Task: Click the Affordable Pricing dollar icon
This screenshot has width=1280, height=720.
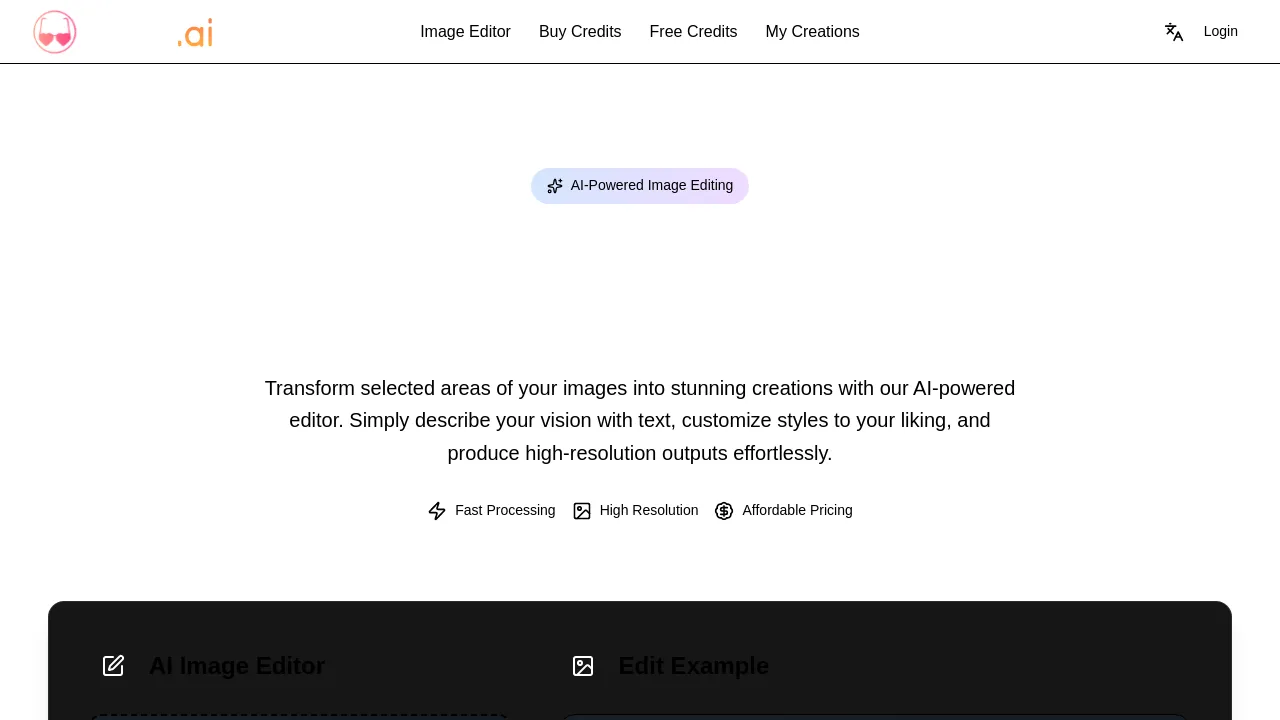Action: pyautogui.click(x=724, y=511)
